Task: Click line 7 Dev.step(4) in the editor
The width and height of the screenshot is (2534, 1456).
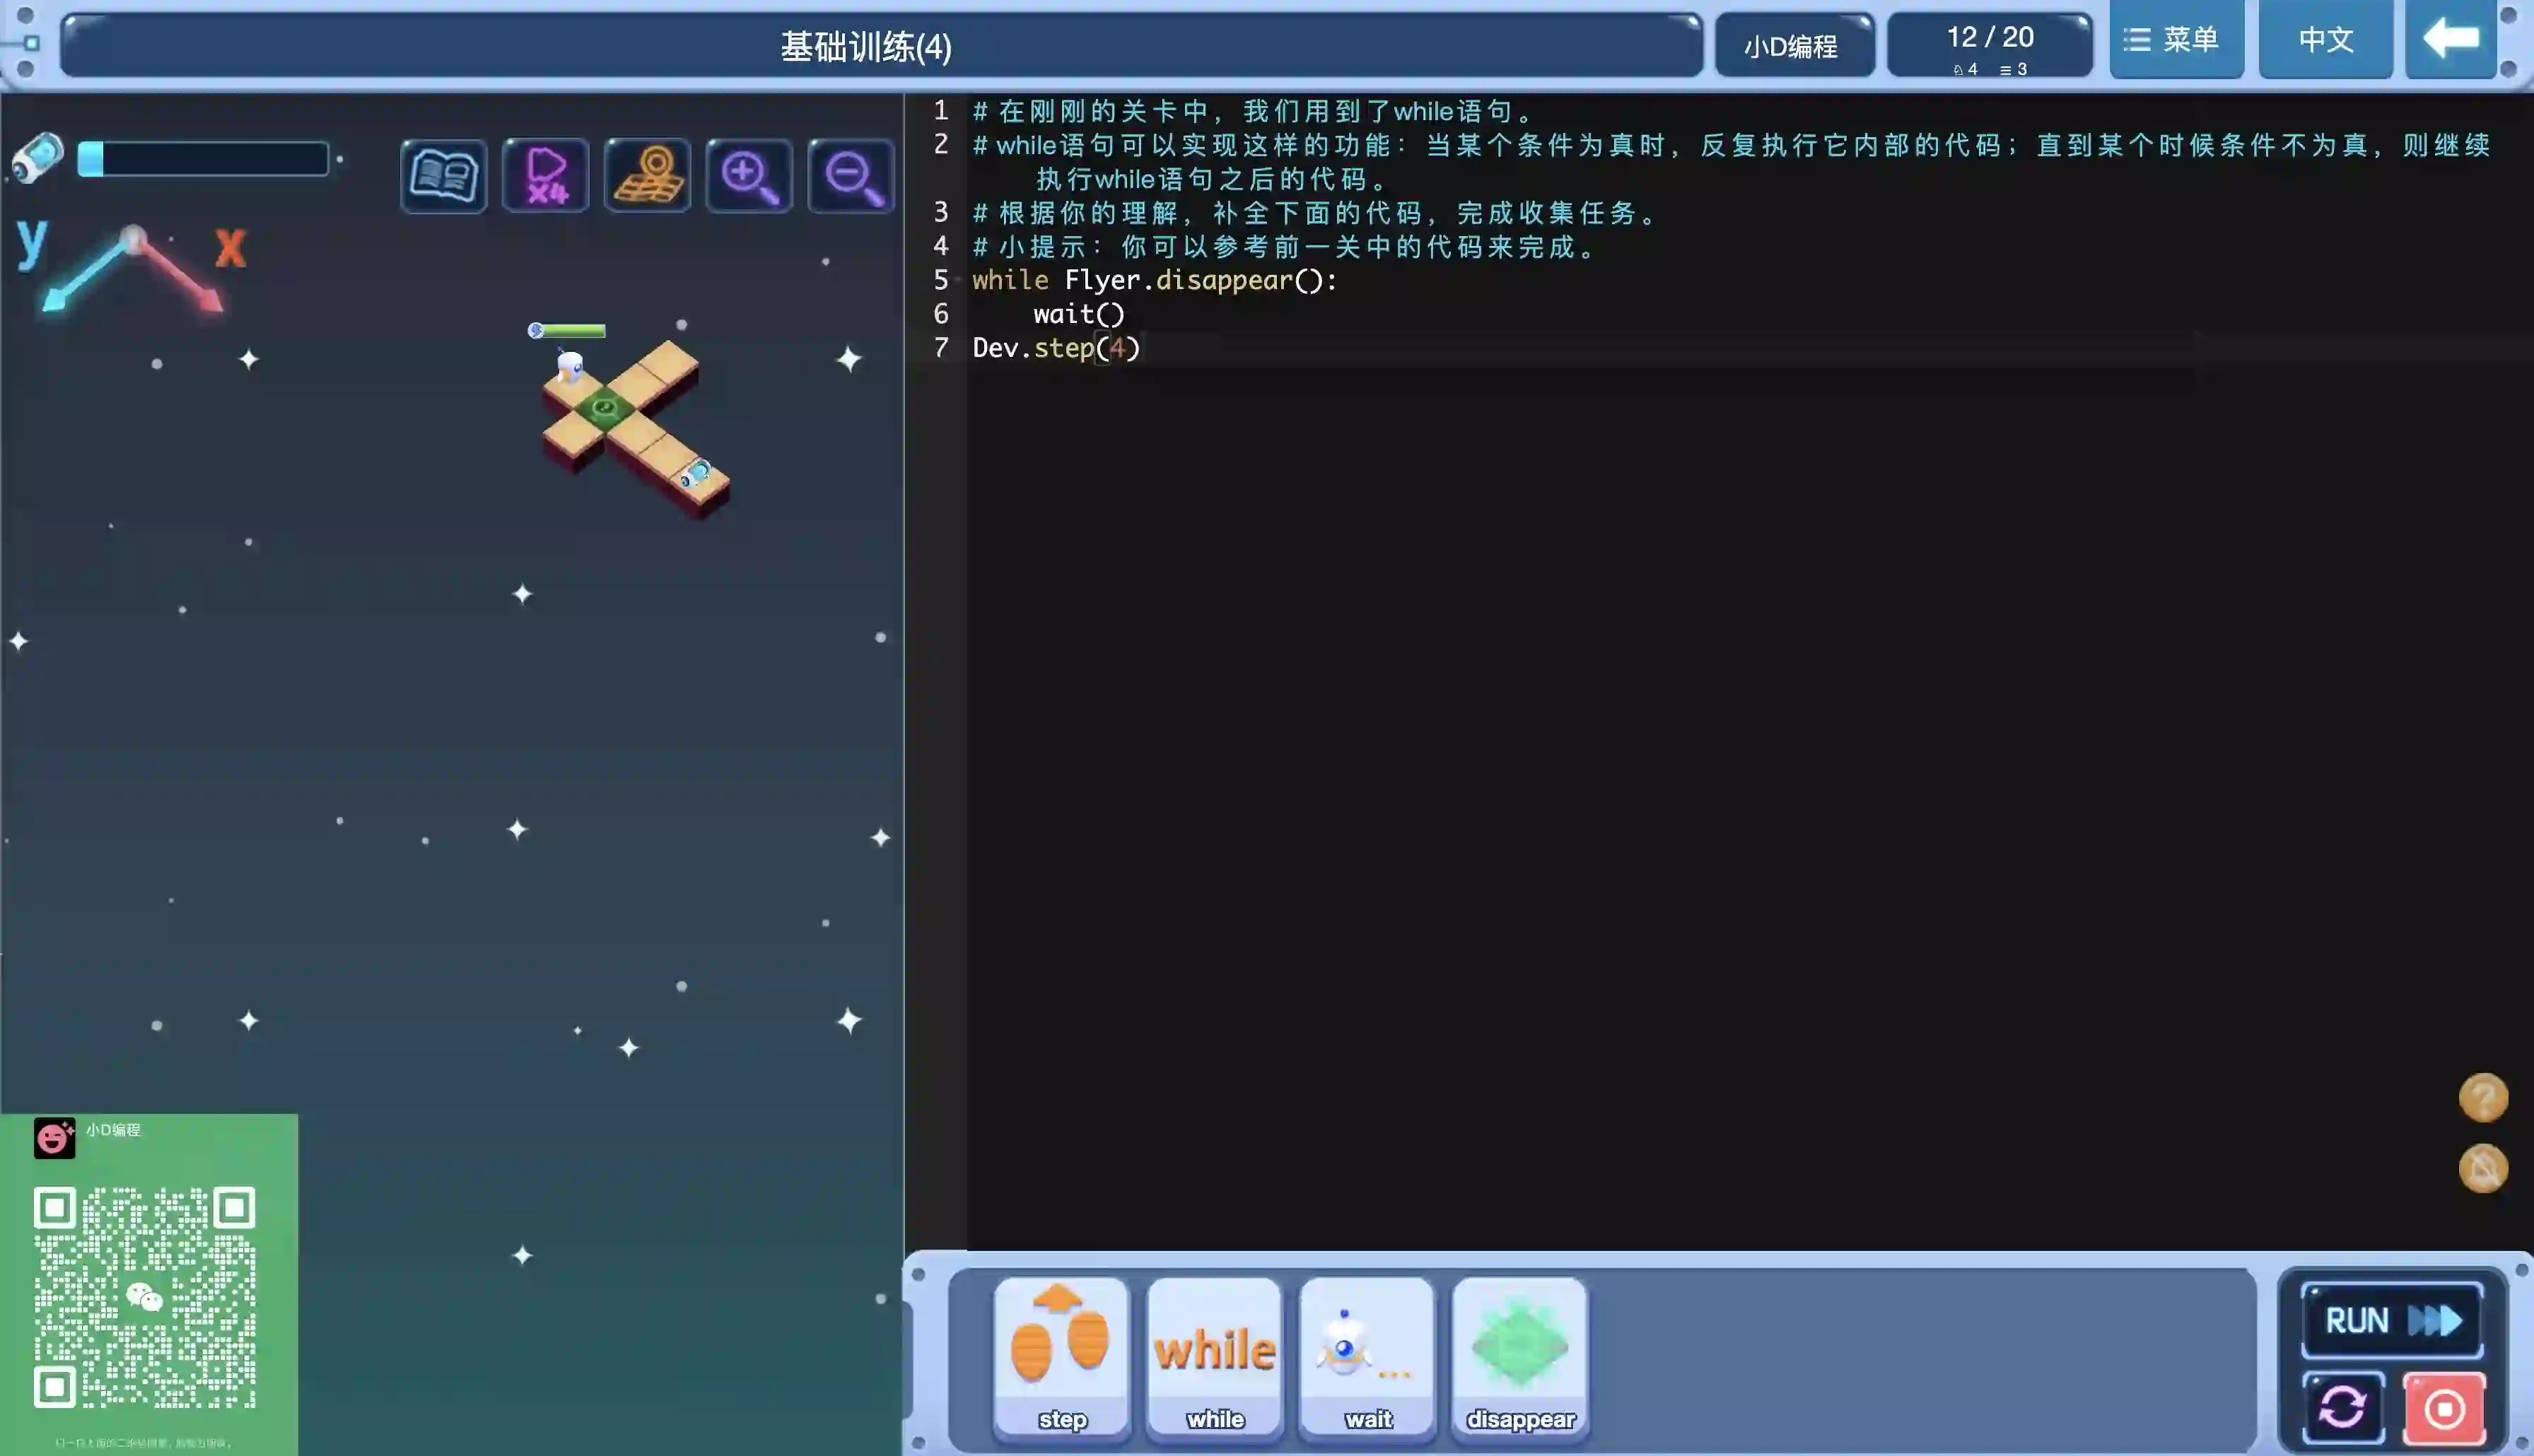Action: pos(1056,348)
